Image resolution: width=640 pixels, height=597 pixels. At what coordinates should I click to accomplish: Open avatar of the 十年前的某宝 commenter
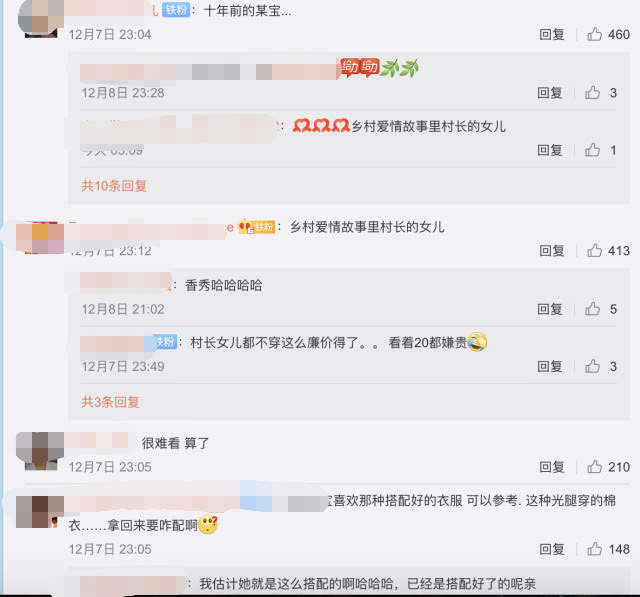point(41,19)
